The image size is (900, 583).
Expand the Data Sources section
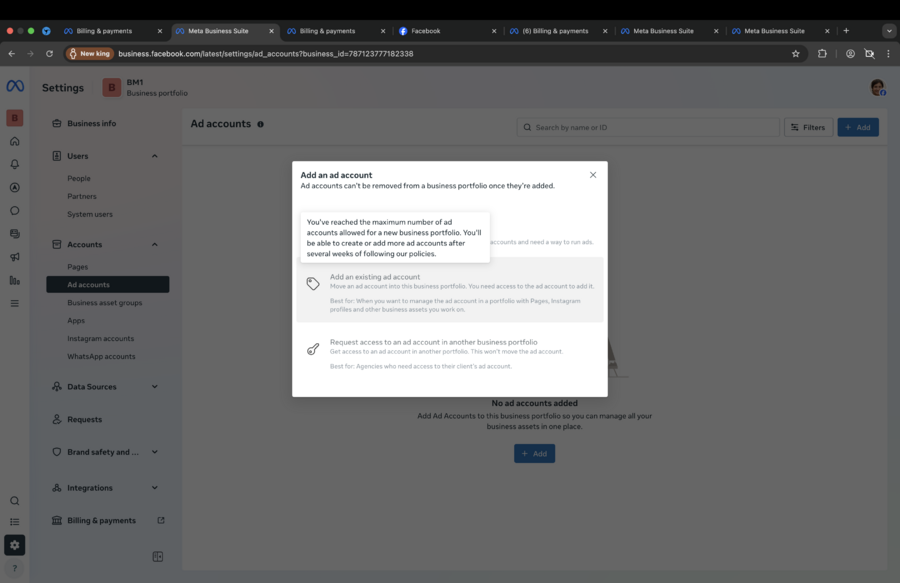155,387
